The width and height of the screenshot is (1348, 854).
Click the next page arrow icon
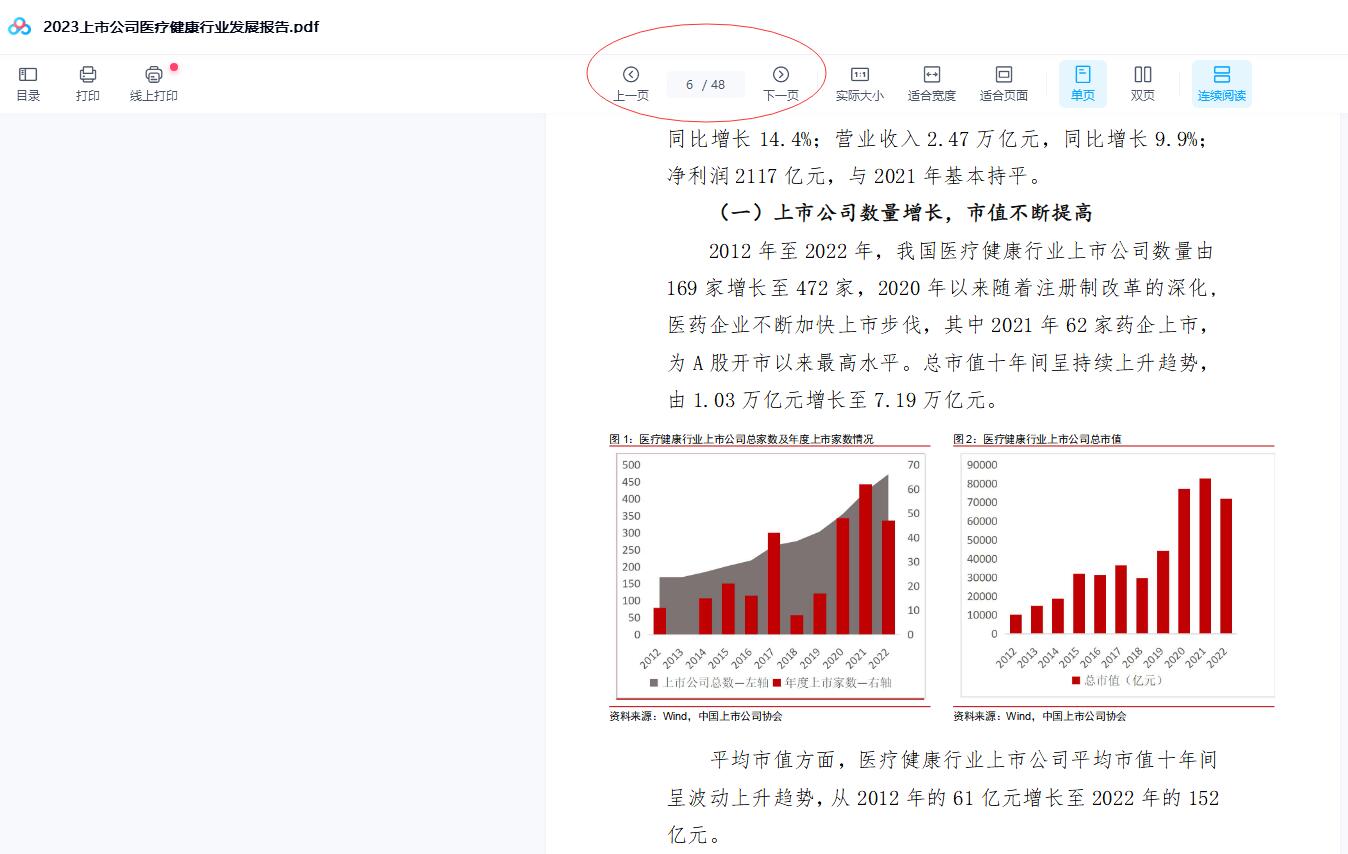pos(781,74)
